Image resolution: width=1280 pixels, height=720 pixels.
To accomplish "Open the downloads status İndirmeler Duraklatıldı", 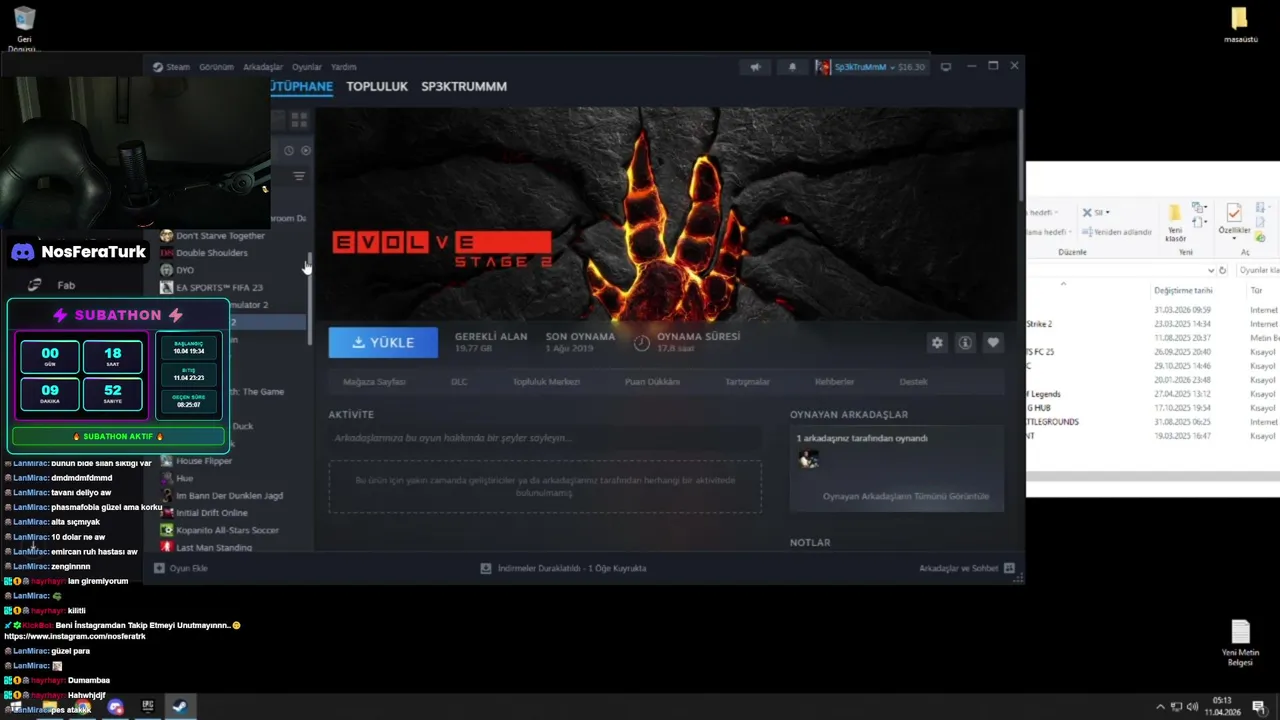I will point(563,568).
